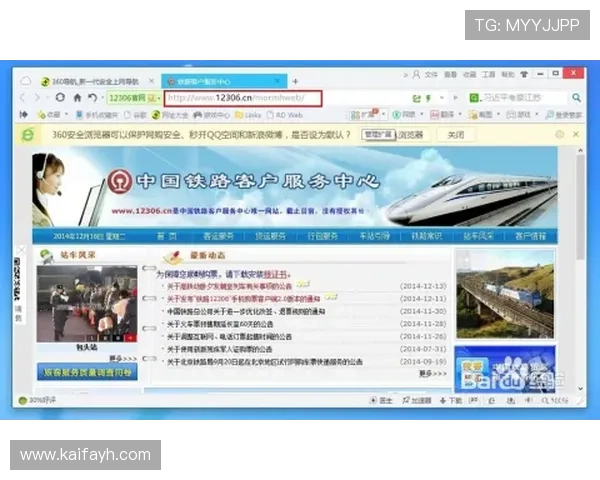Open 下载 downloads in status bar
Image resolution: width=600 pixels, height=480 pixels.
(451, 400)
